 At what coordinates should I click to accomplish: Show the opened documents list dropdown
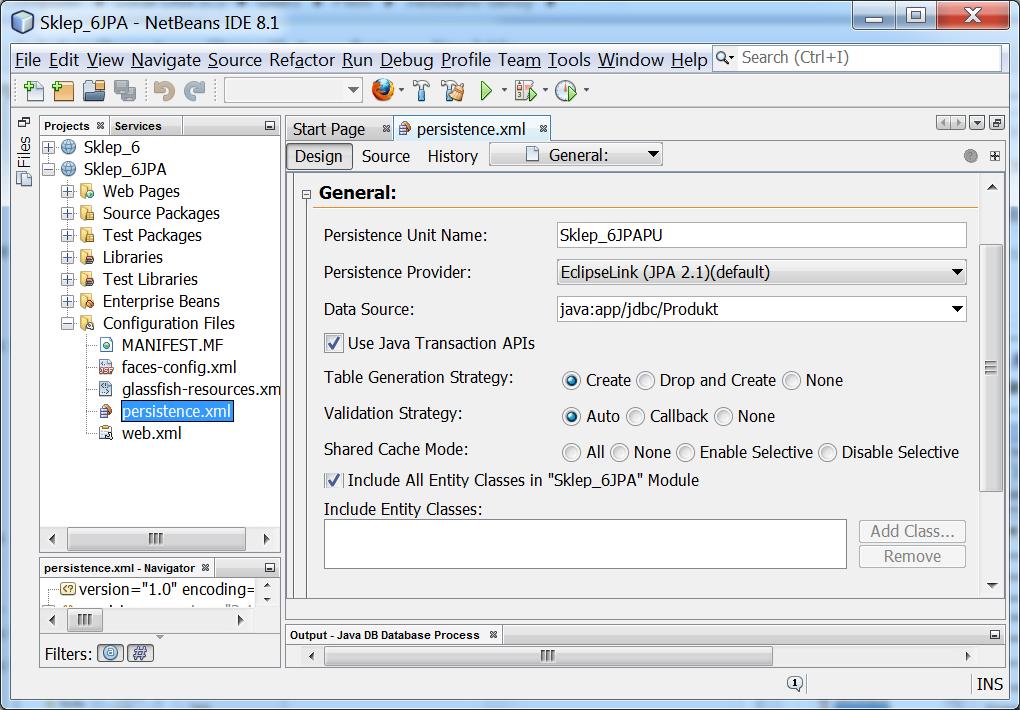[x=976, y=122]
